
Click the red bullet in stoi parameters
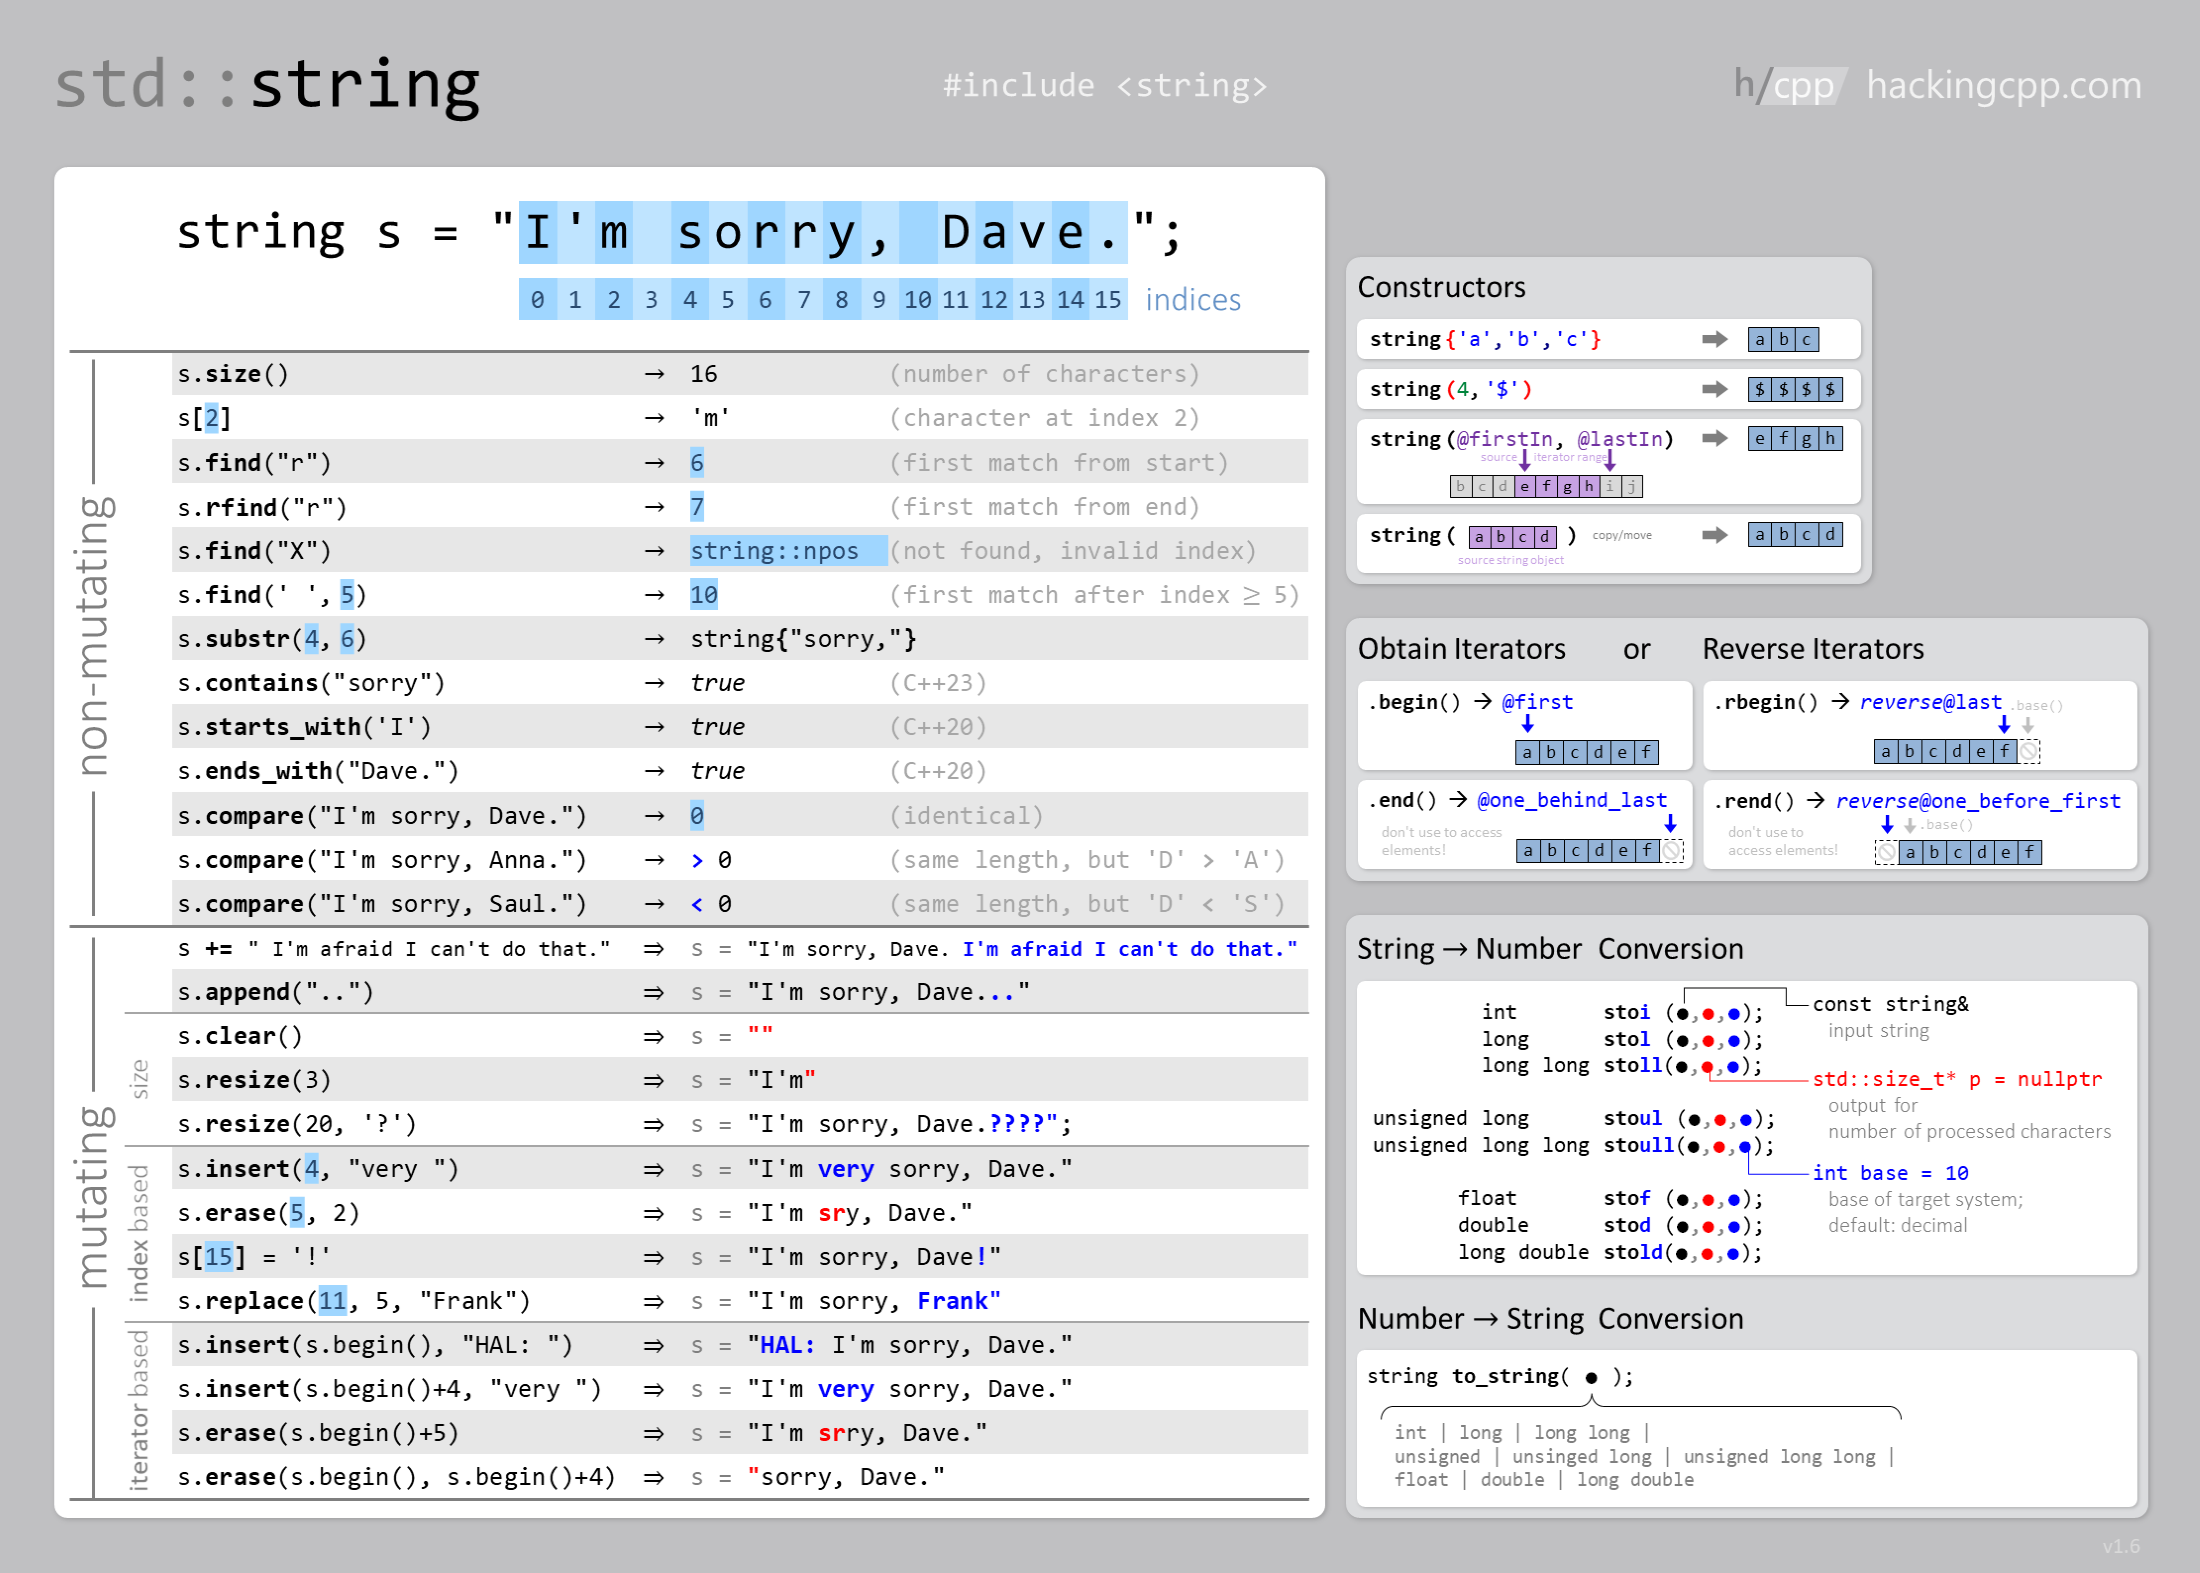tap(1710, 1012)
